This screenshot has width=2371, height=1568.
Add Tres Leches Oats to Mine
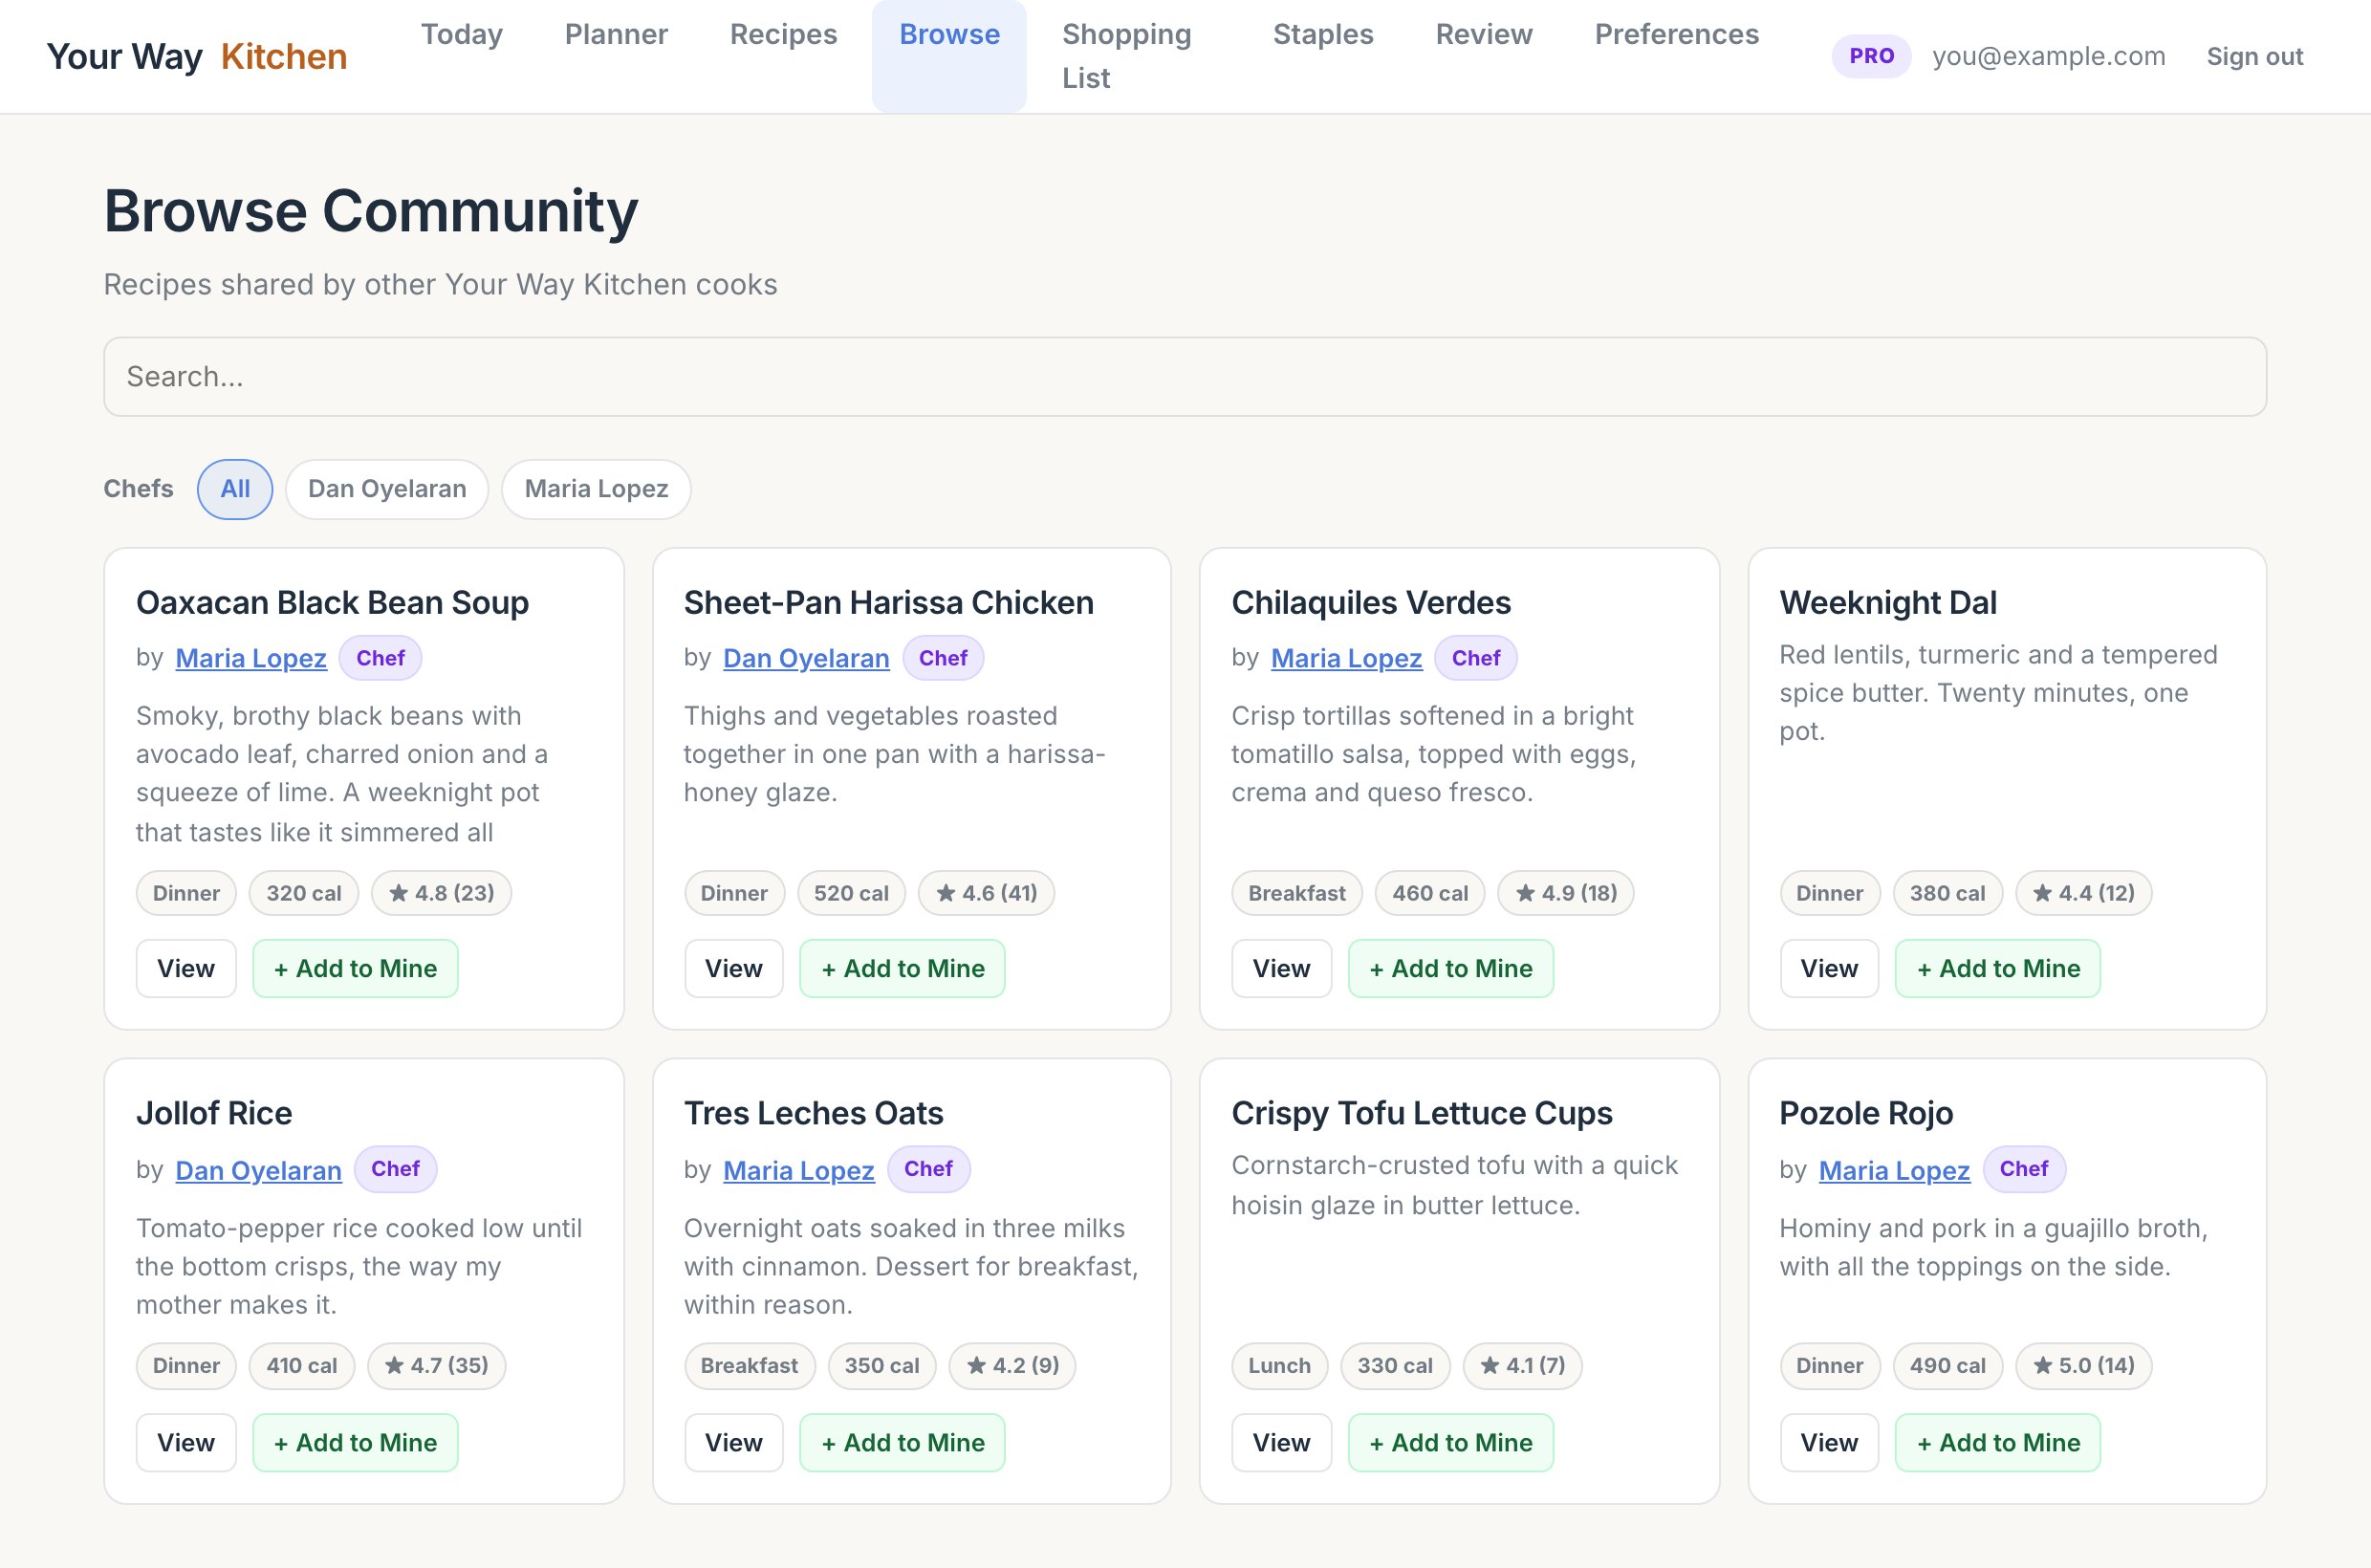(x=902, y=1442)
